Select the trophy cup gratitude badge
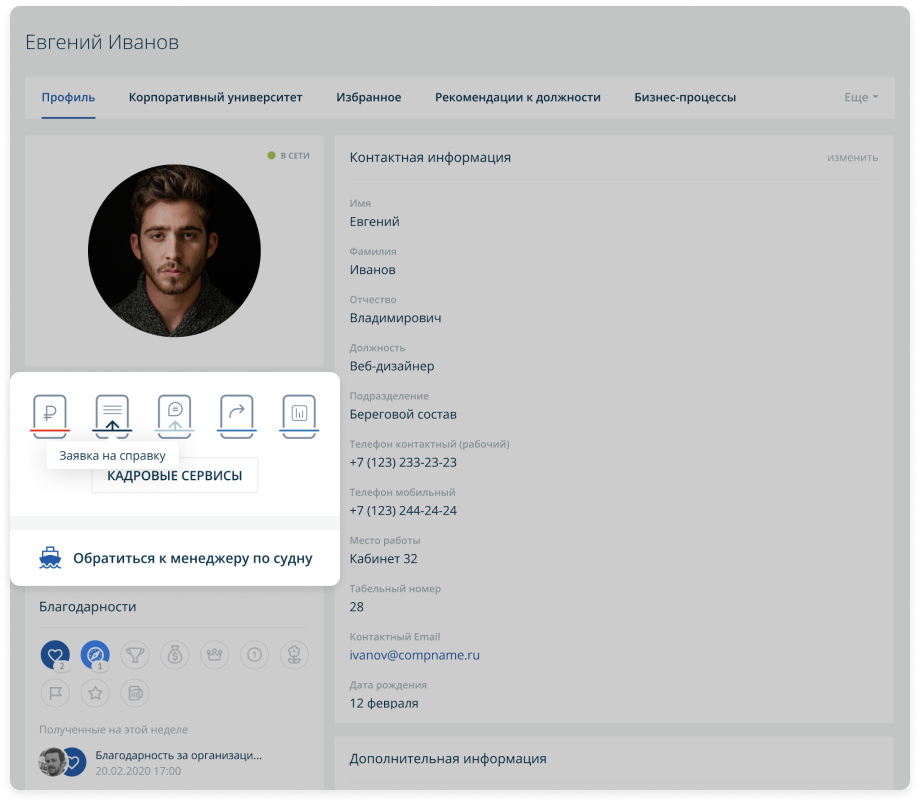 135,655
